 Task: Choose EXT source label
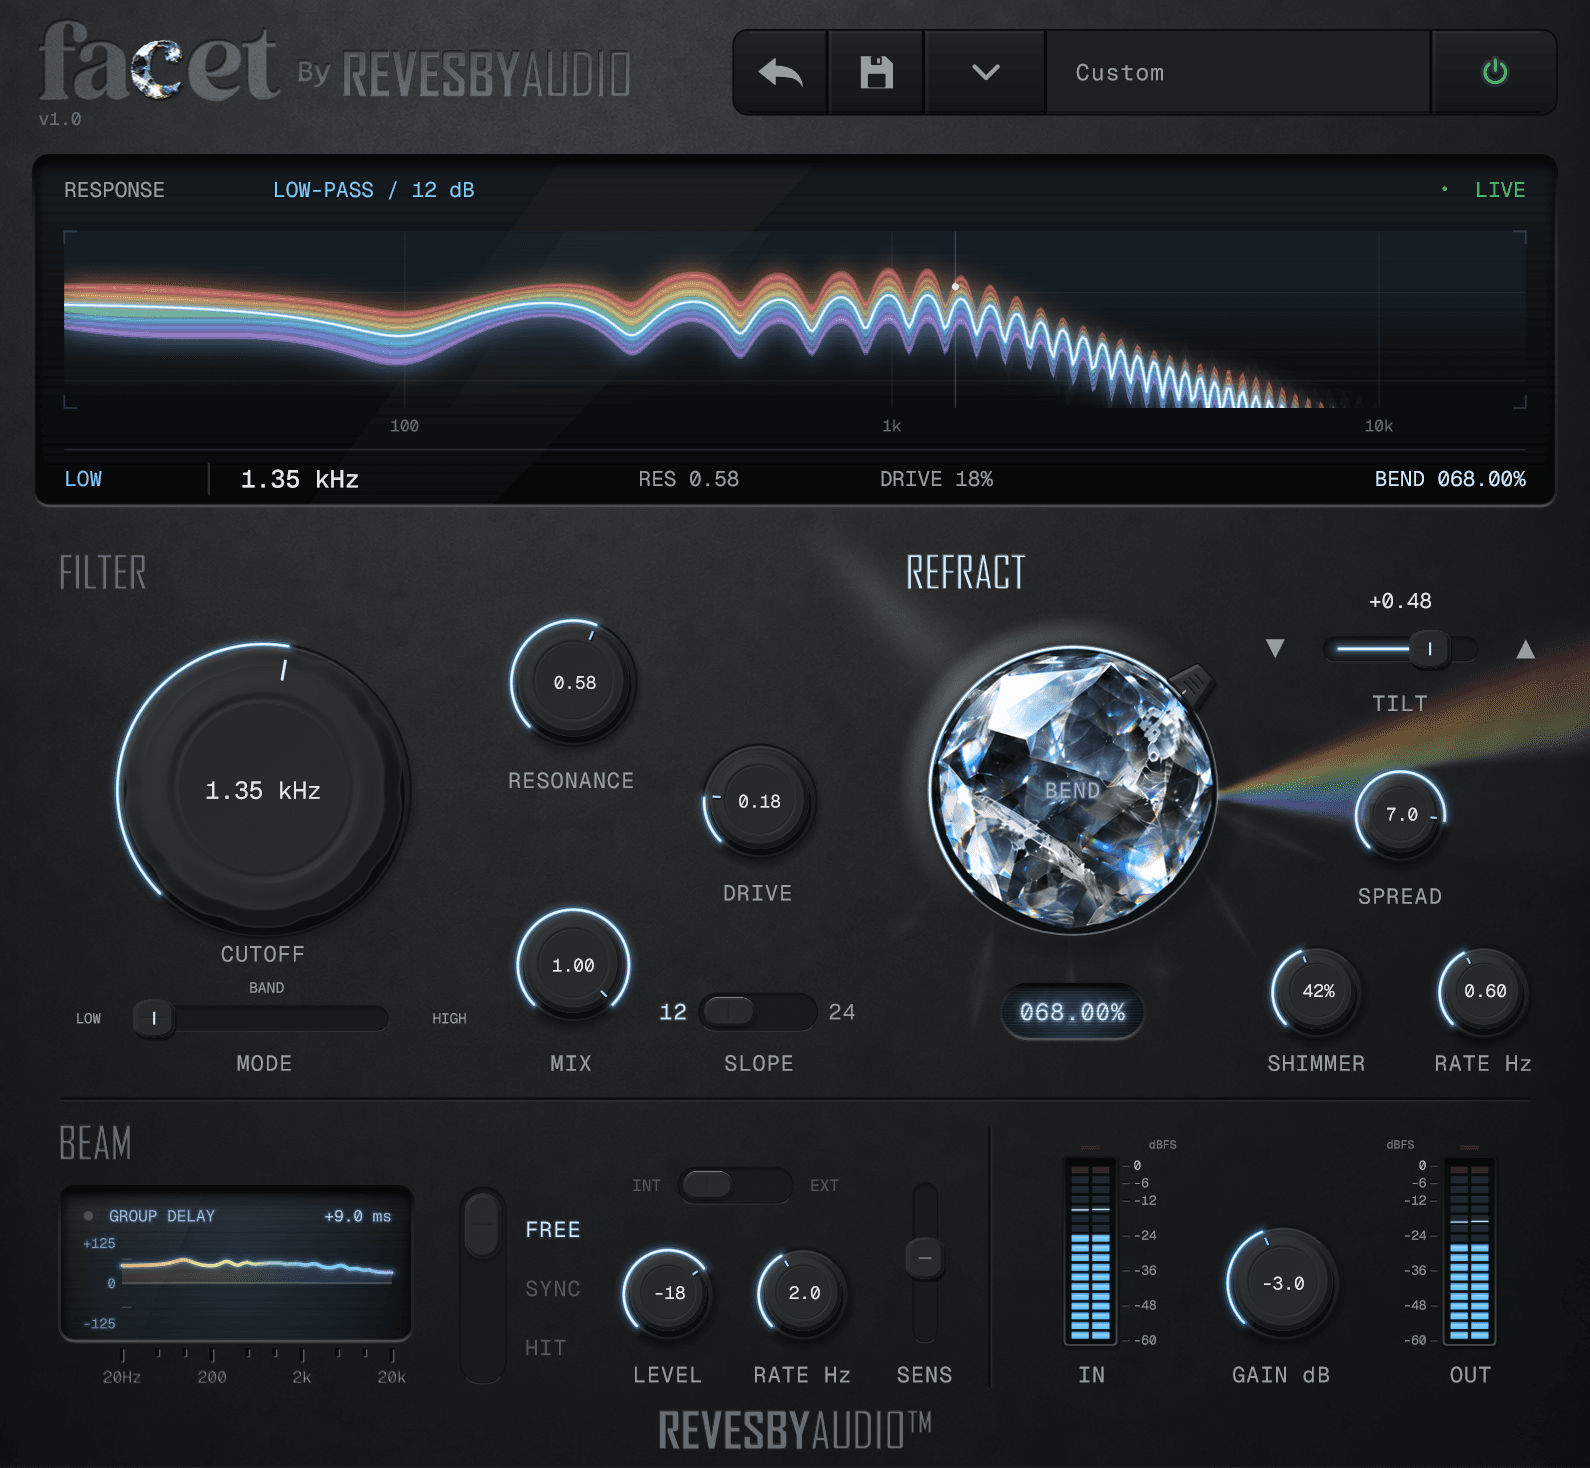pyautogui.click(x=824, y=1185)
